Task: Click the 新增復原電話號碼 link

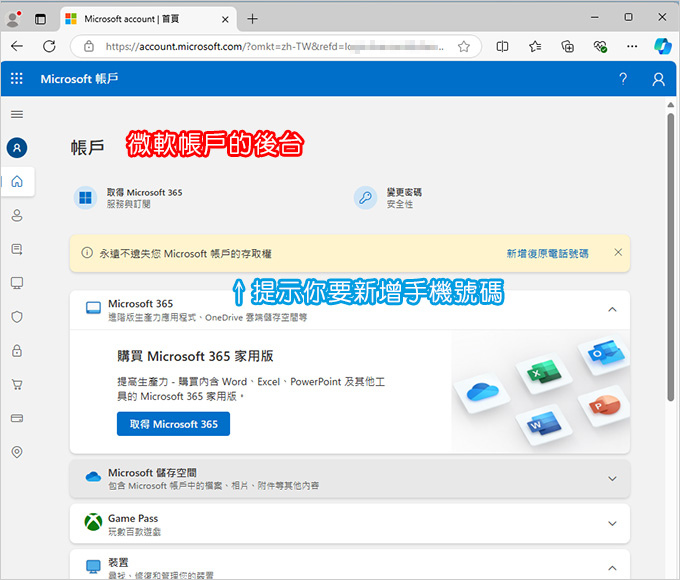Action: coord(547,253)
